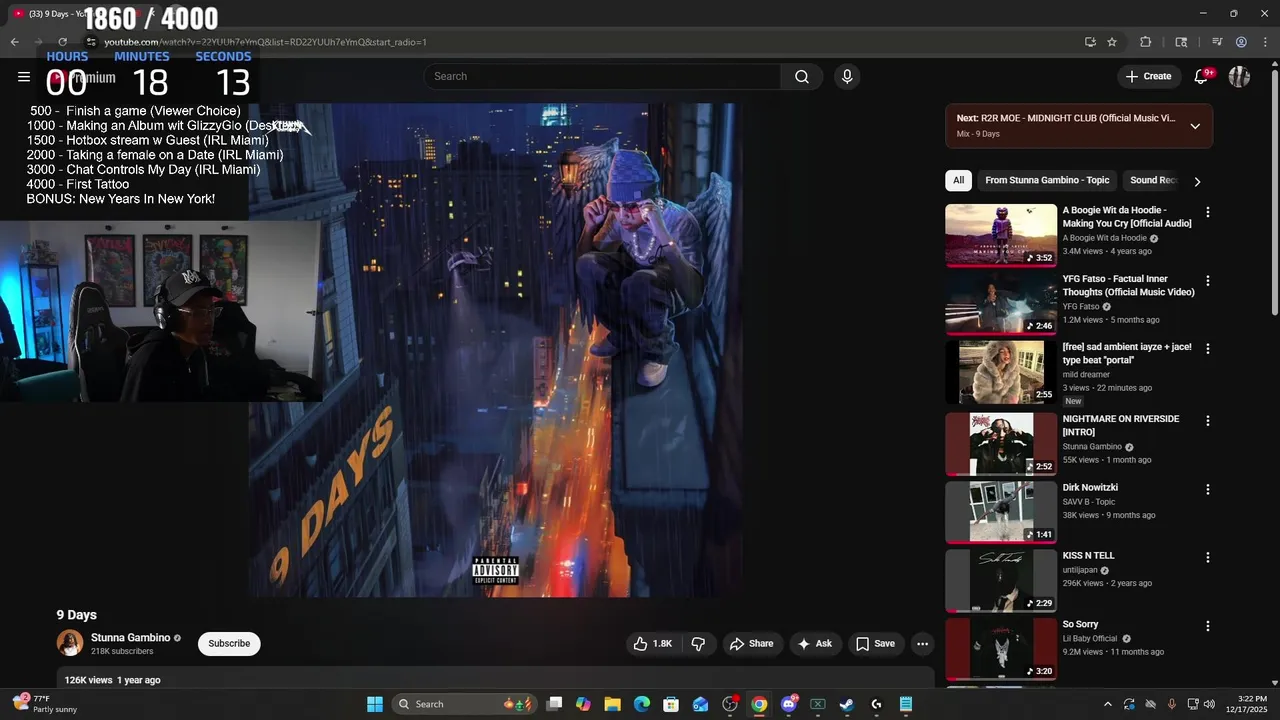
Task: Open options menu for KISS N TELL
Action: tap(1207, 557)
